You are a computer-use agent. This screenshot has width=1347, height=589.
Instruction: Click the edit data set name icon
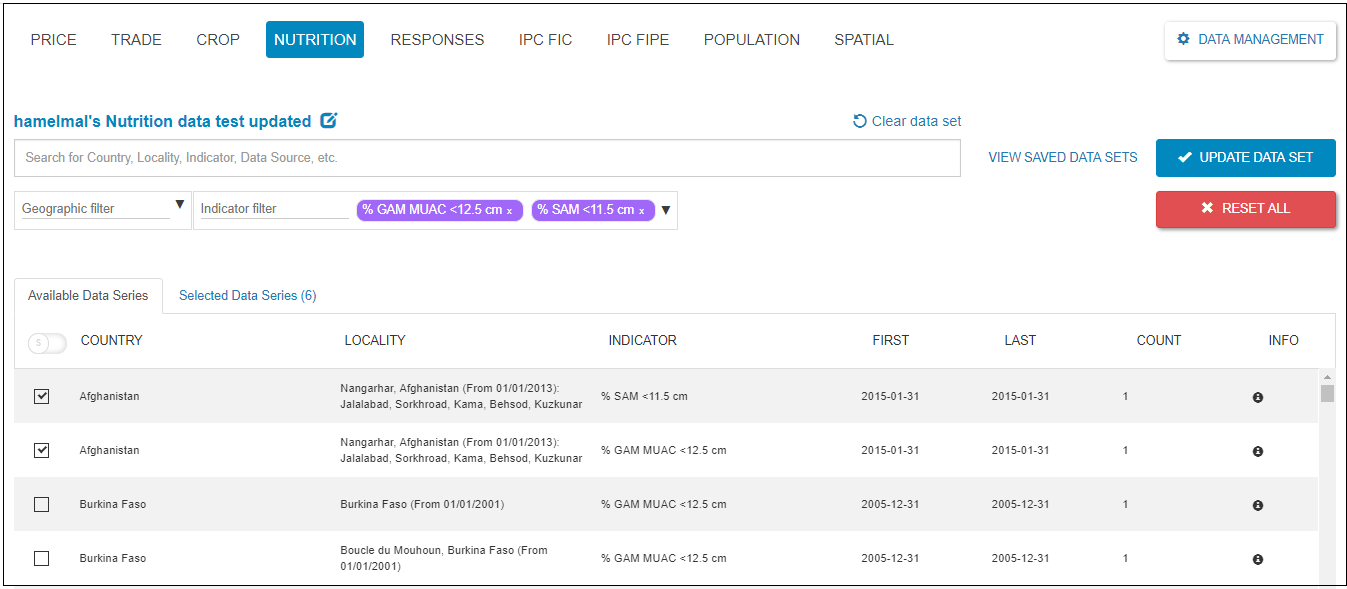pyautogui.click(x=328, y=121)
